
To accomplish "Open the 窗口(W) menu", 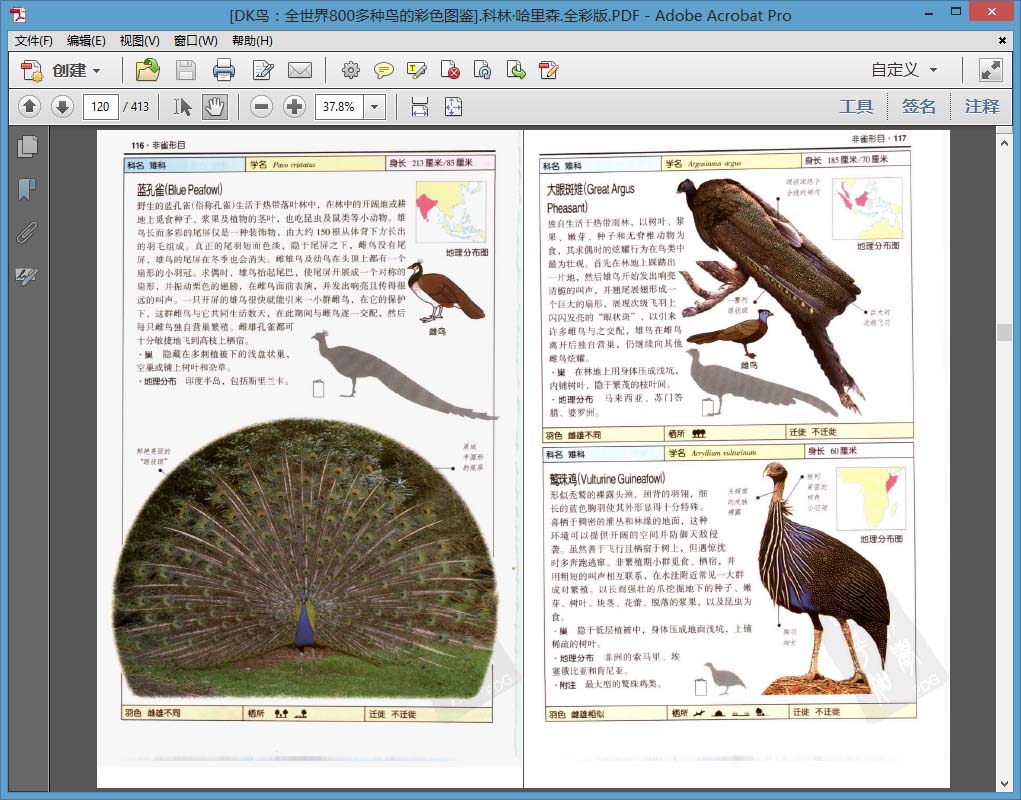I will [195, 40].
